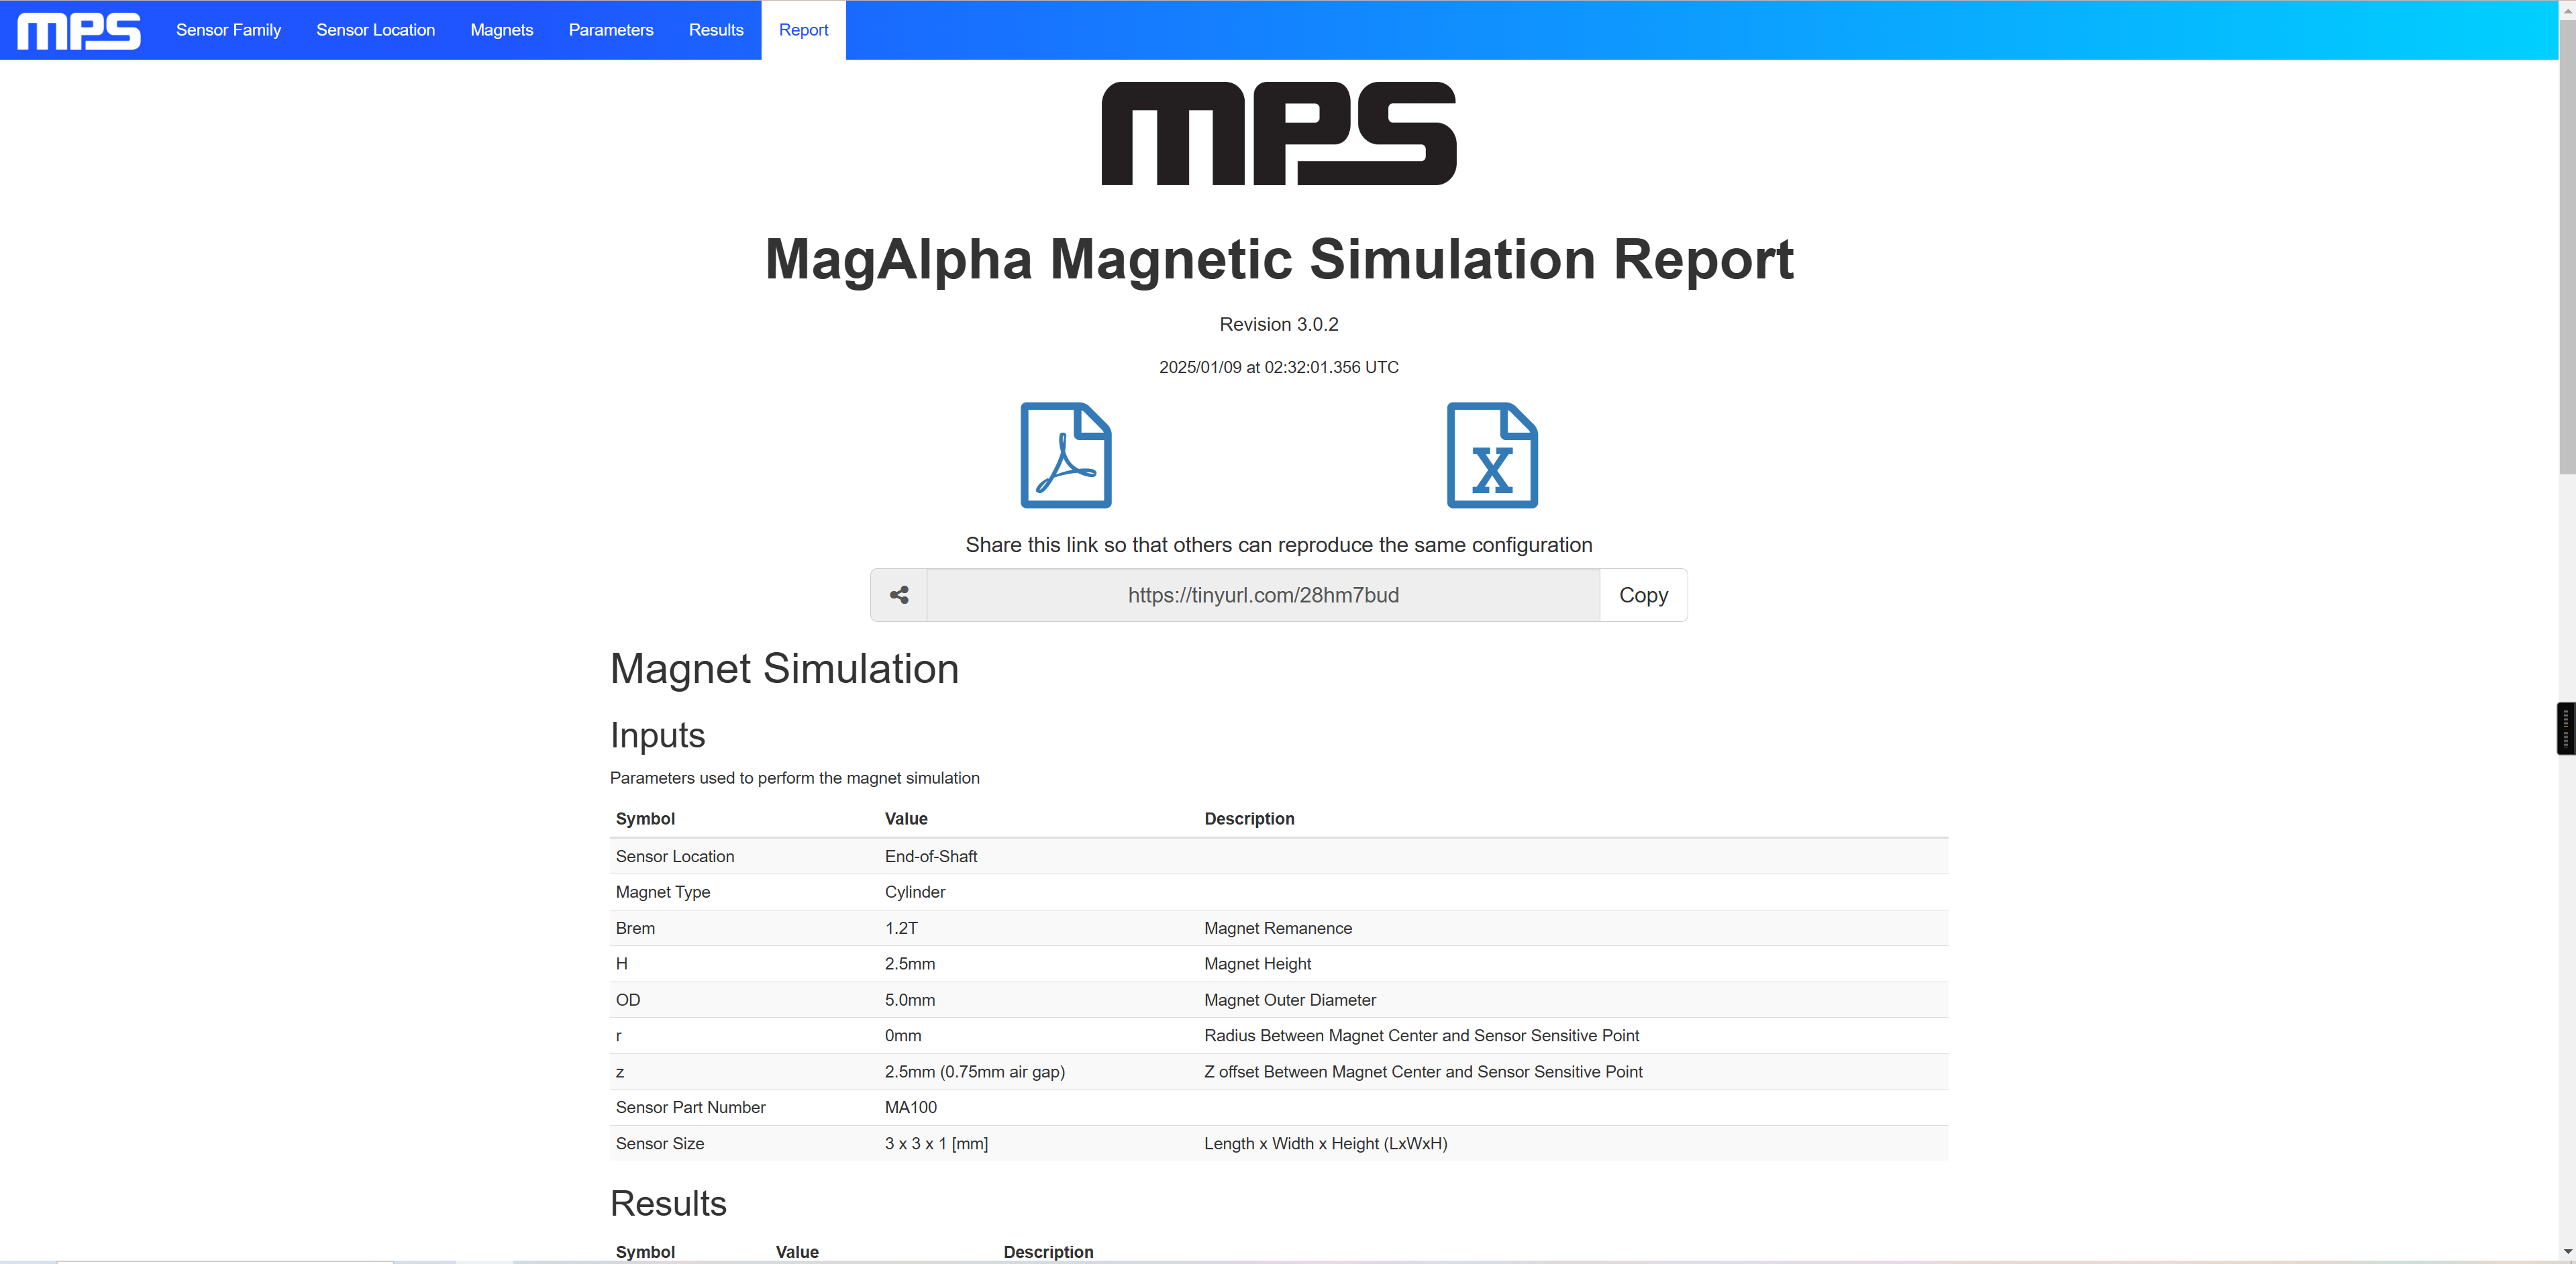Switch to the Magnets tab

(501, 30)
